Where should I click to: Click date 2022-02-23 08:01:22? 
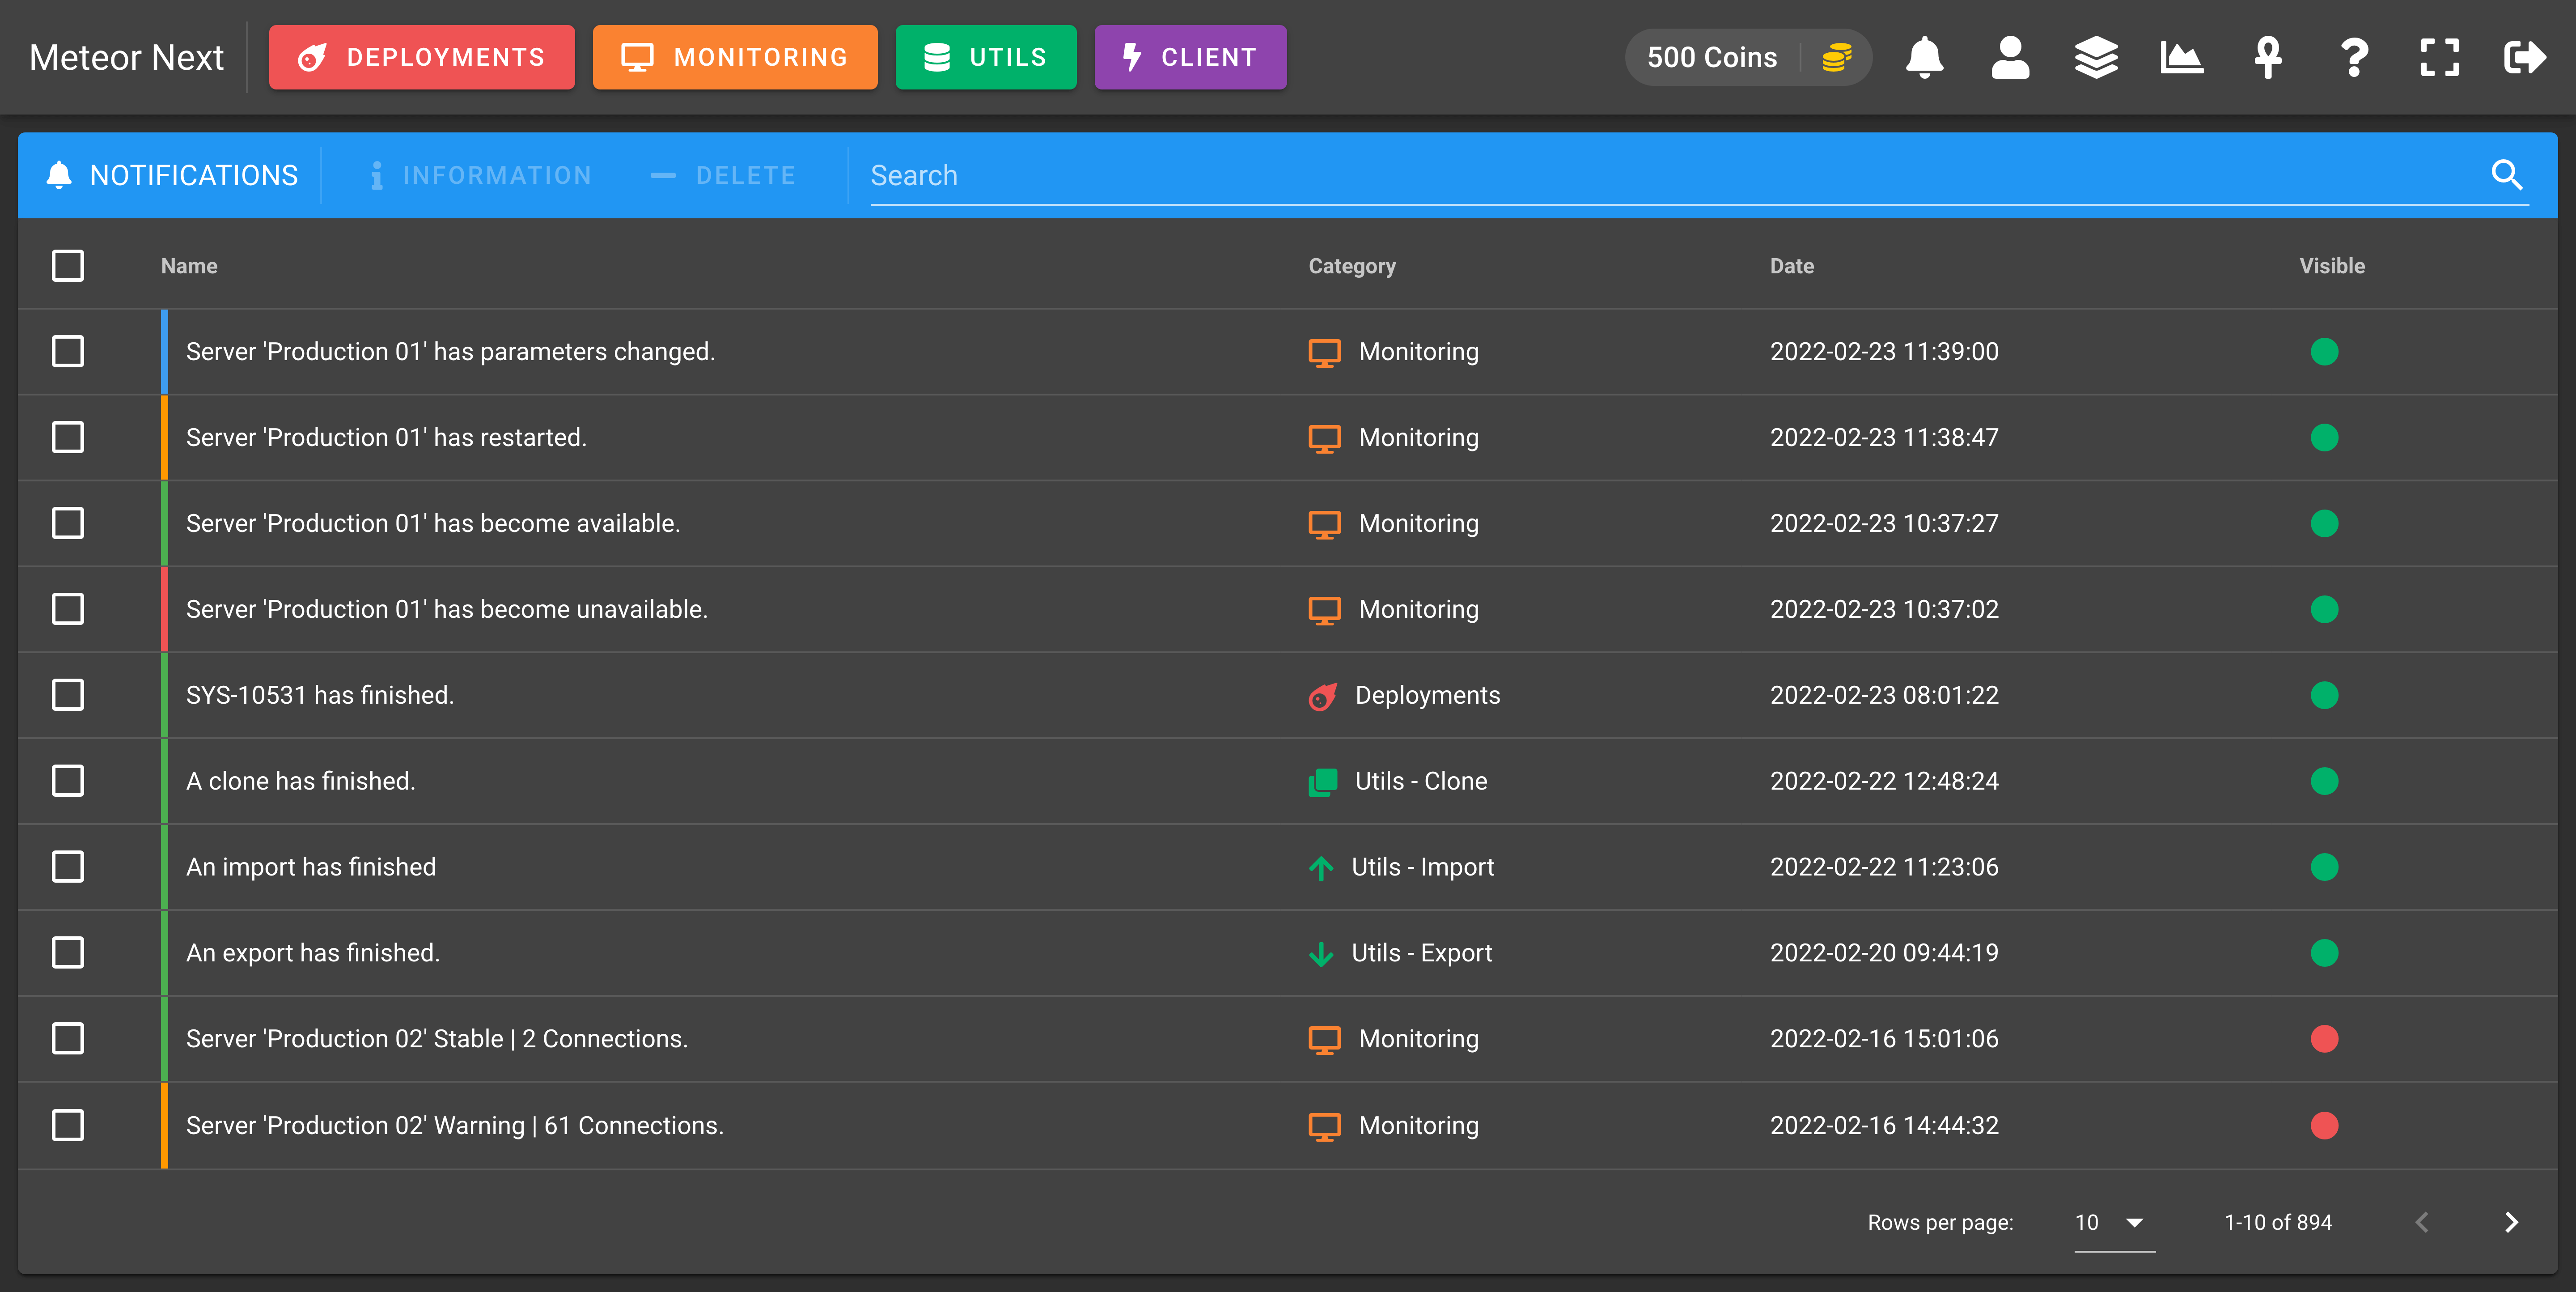click(1884, 696)
